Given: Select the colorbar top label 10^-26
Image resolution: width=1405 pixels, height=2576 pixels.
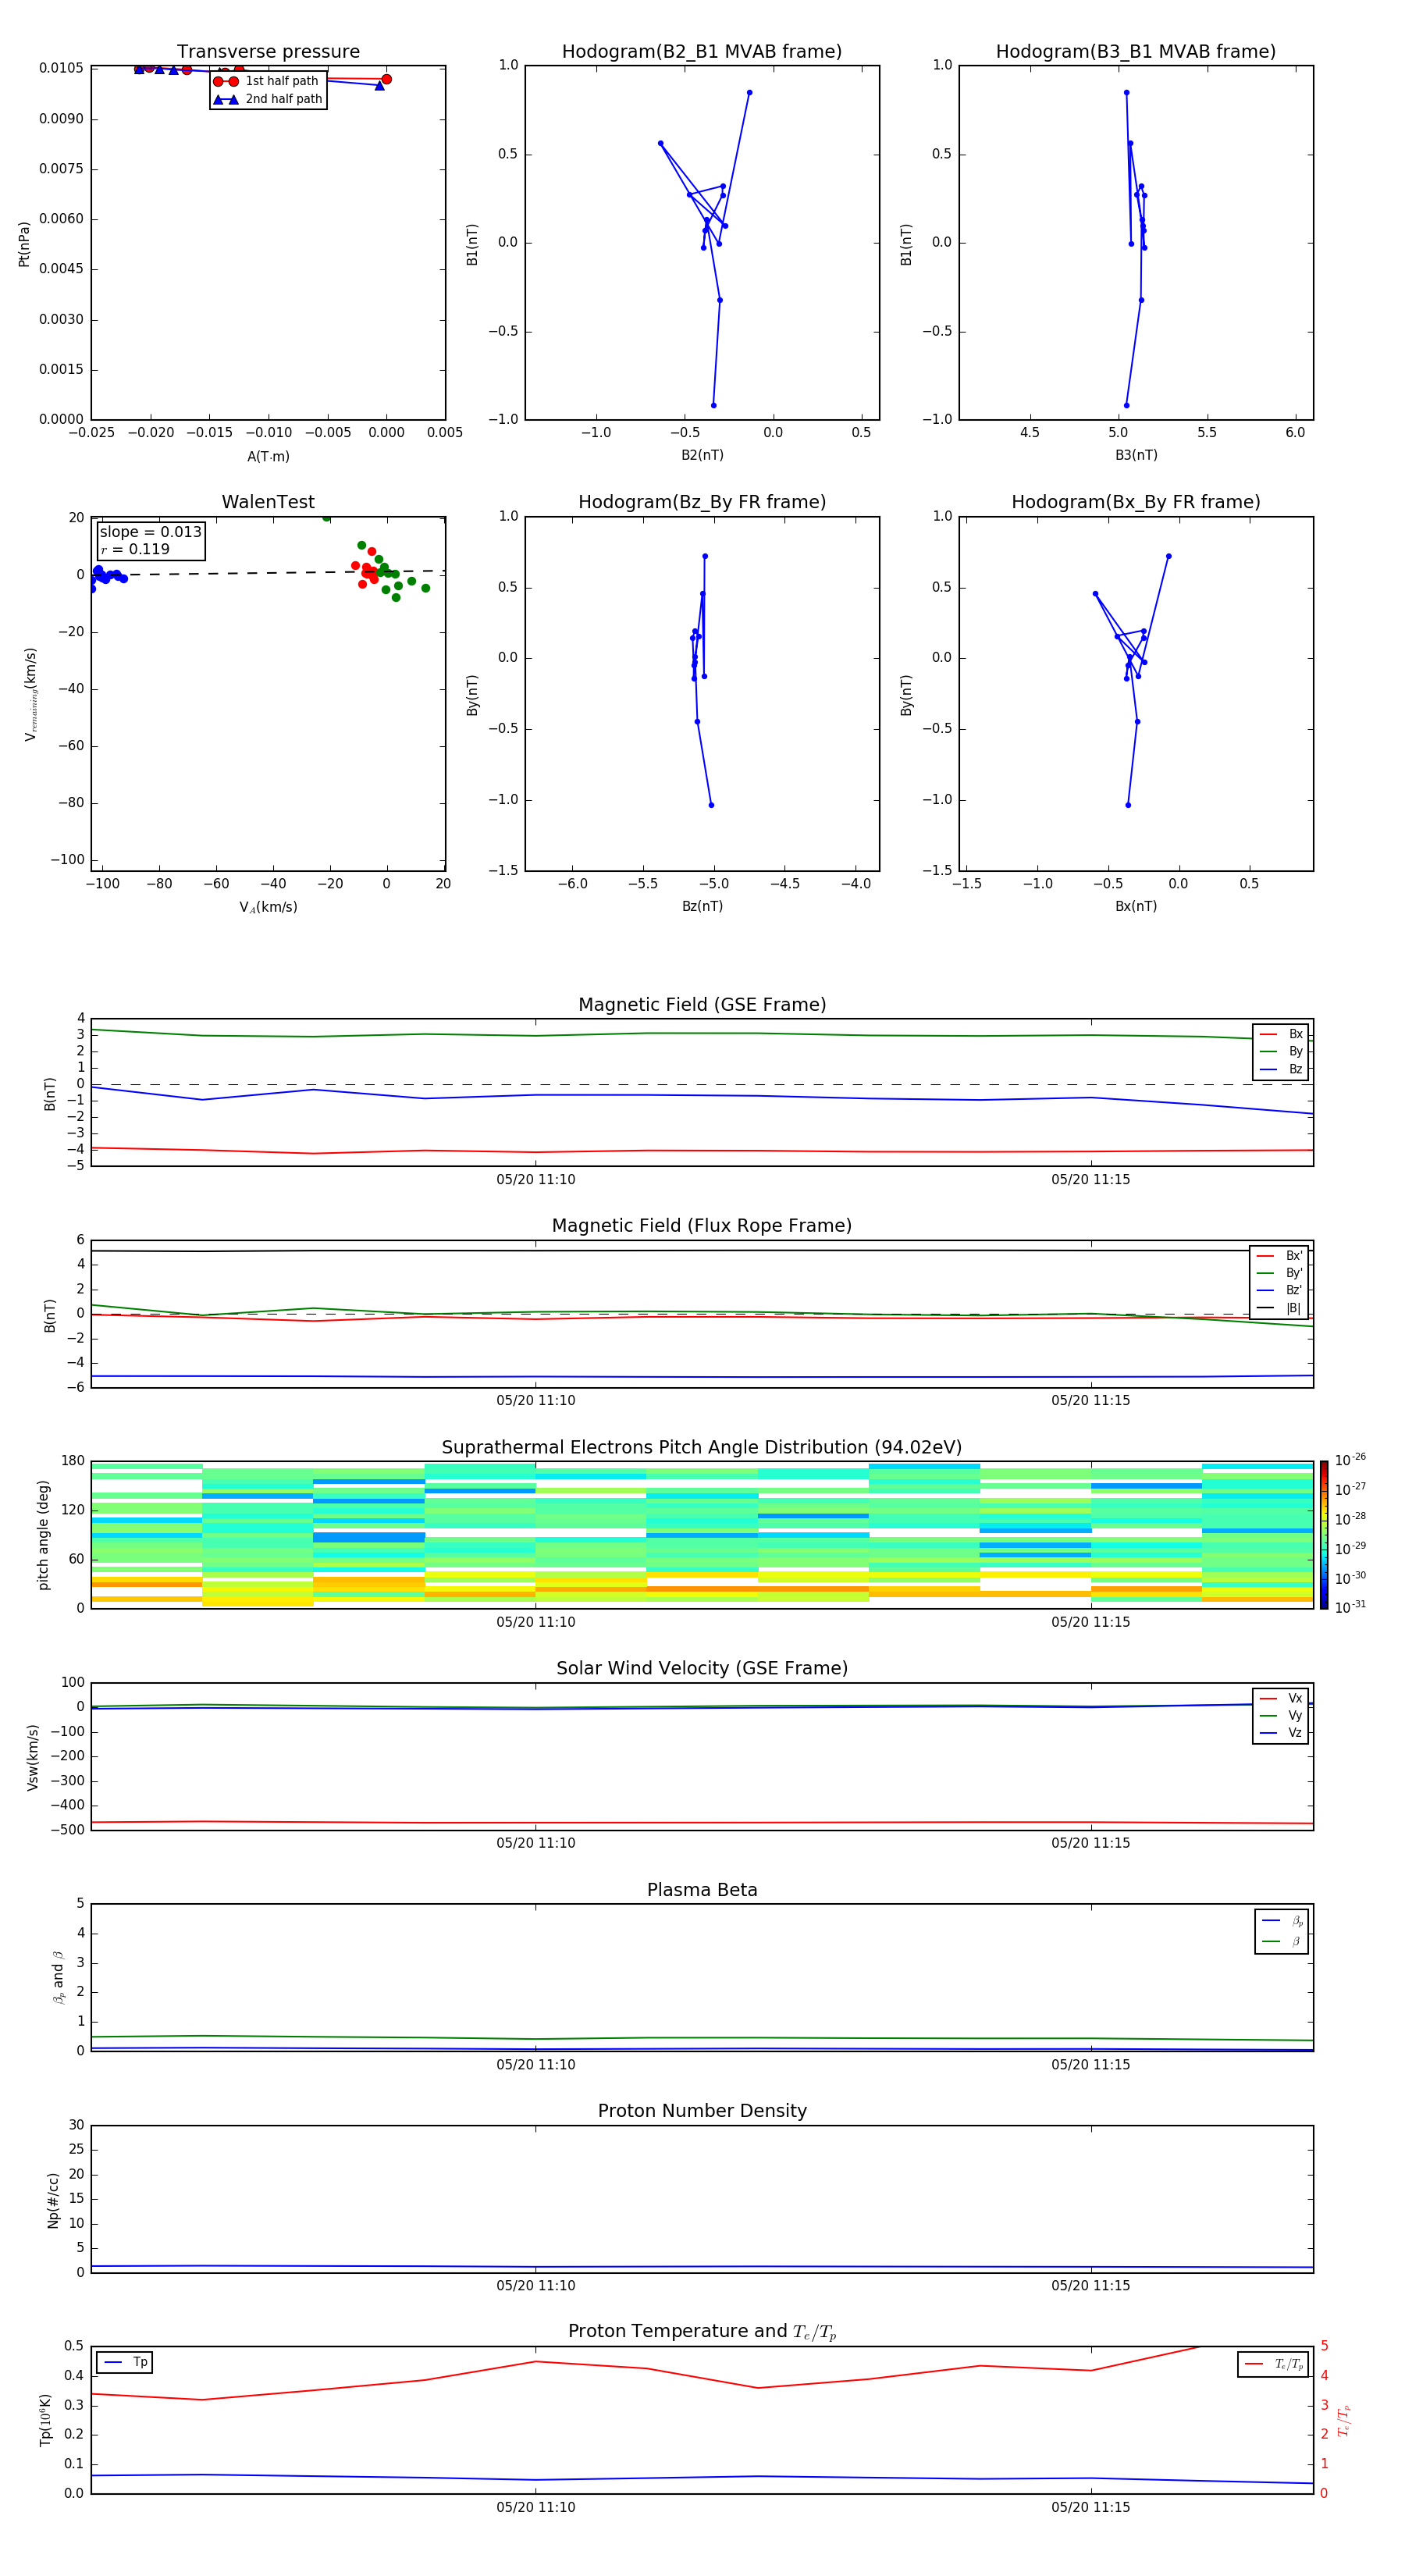Looking at the screenshot, I should click(x=1350, y=1460).
